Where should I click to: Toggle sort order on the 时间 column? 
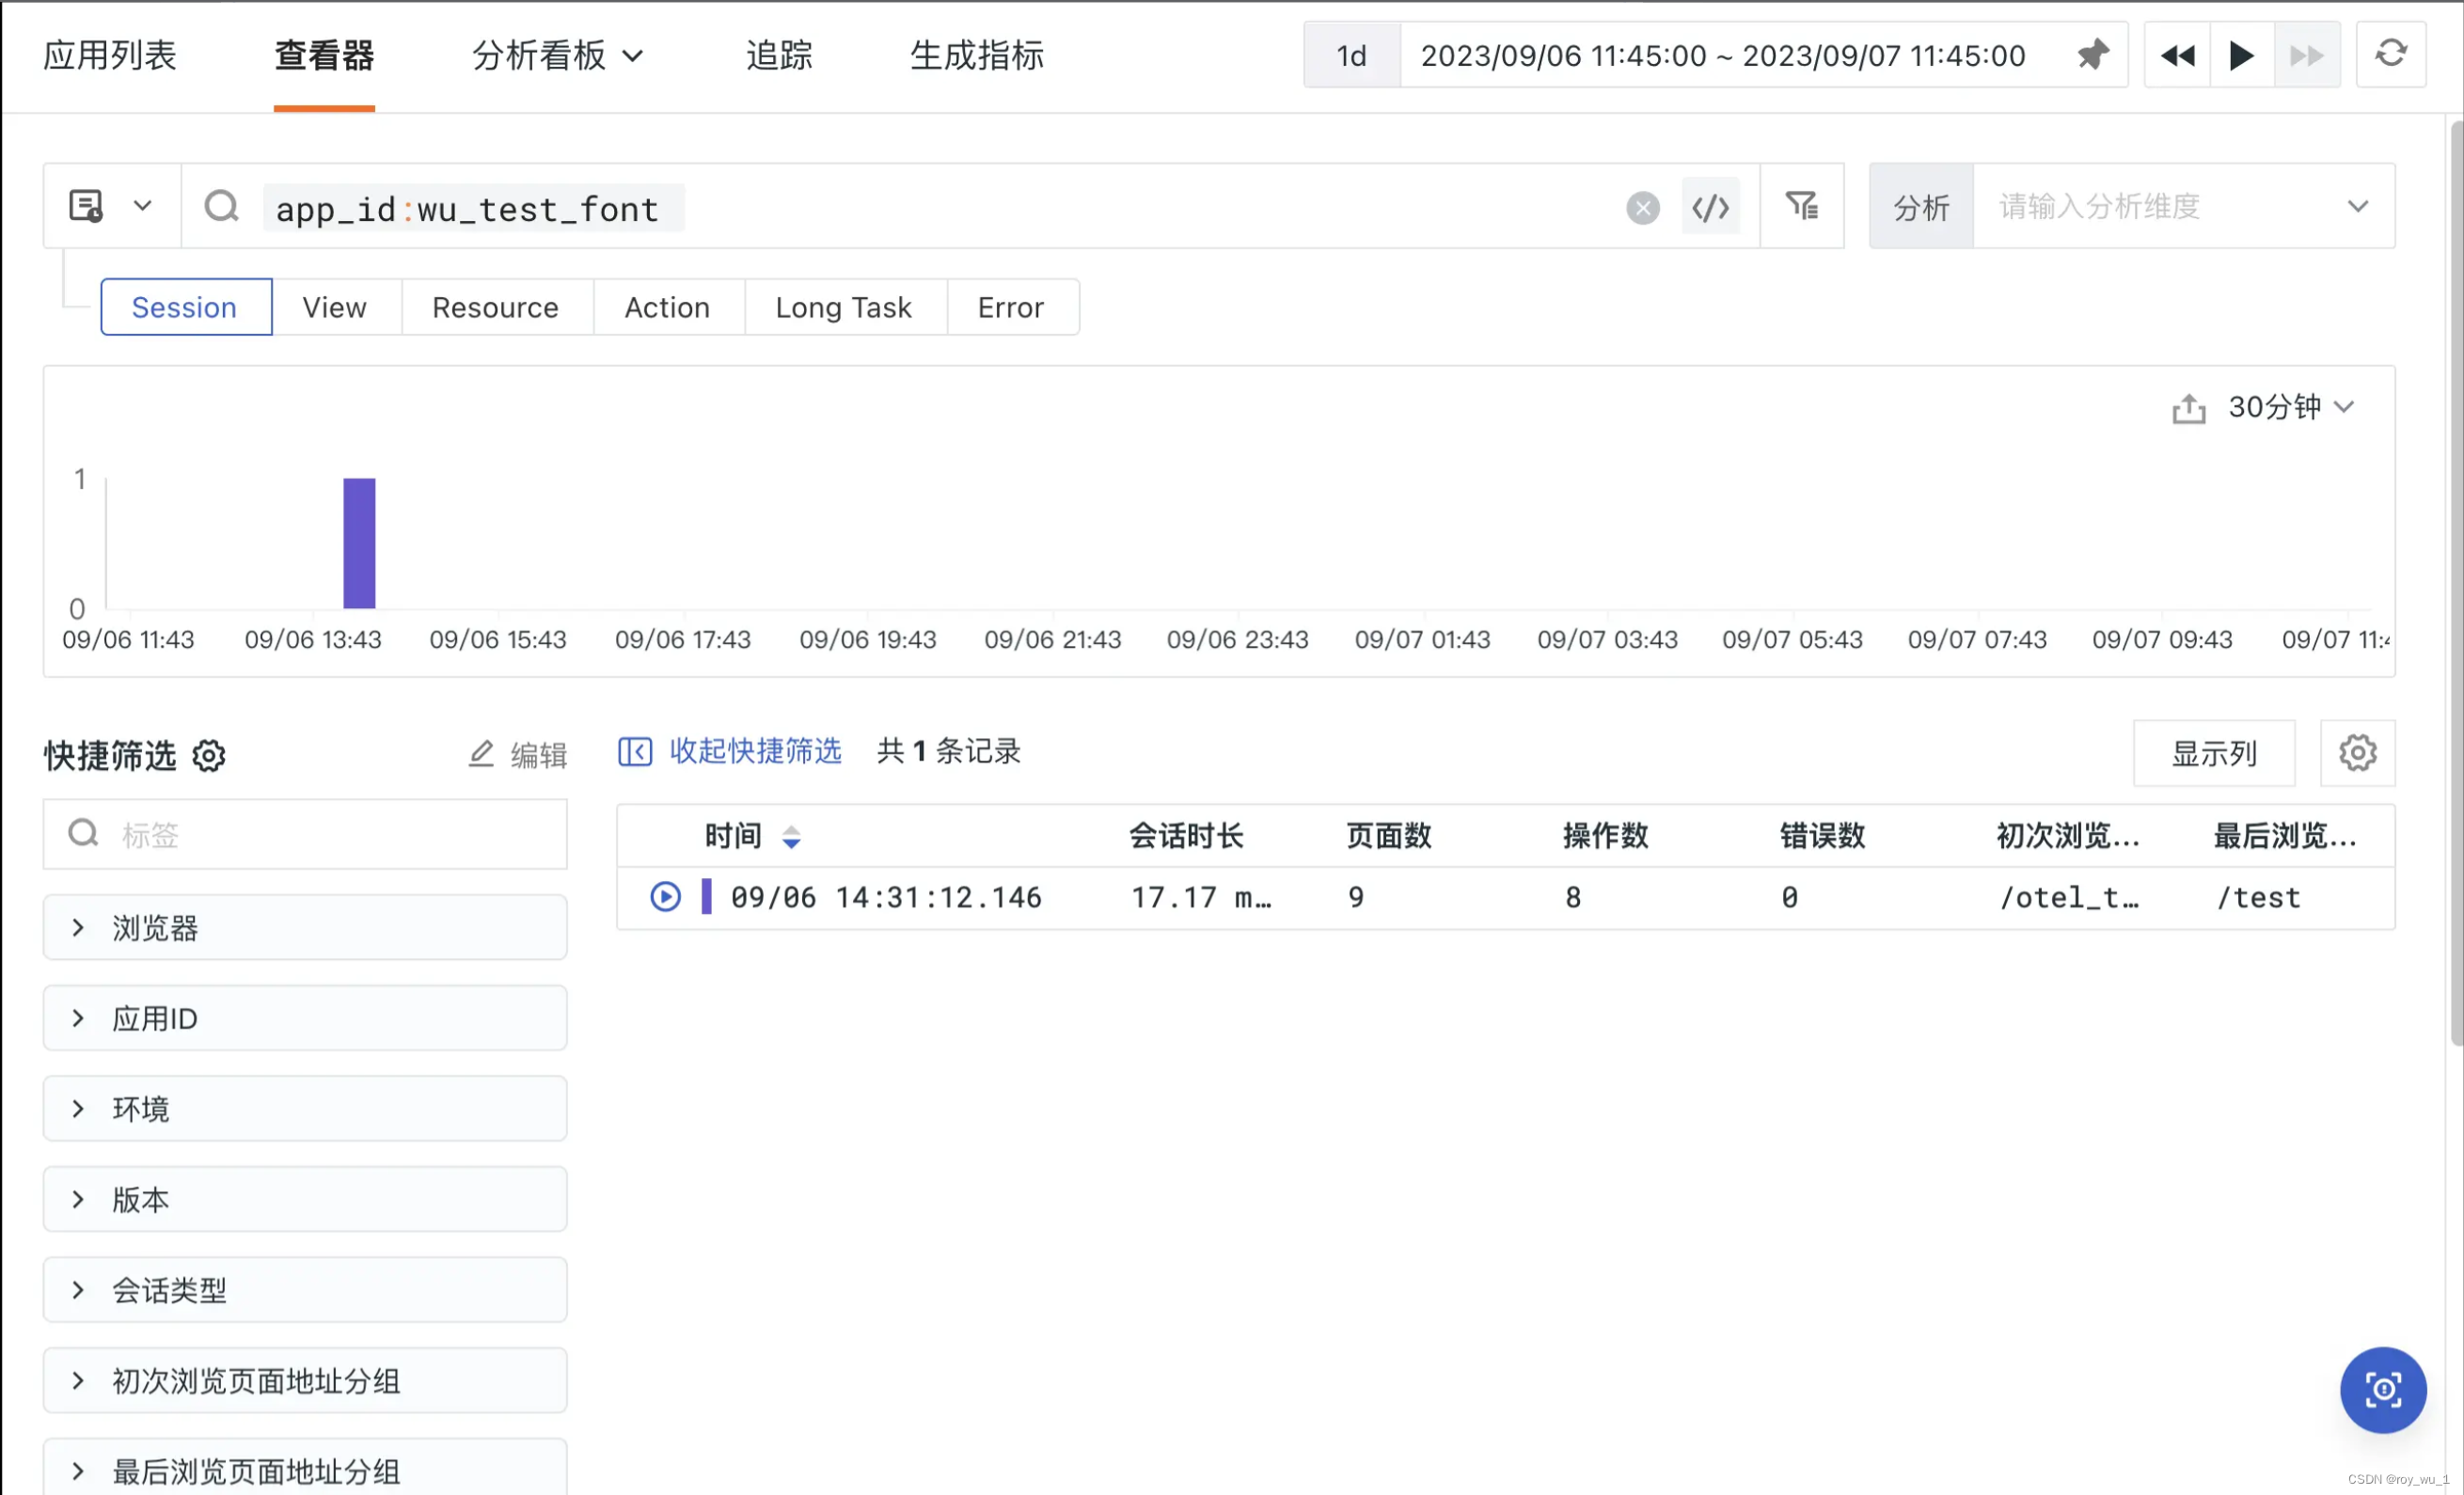tap(792, 836)
